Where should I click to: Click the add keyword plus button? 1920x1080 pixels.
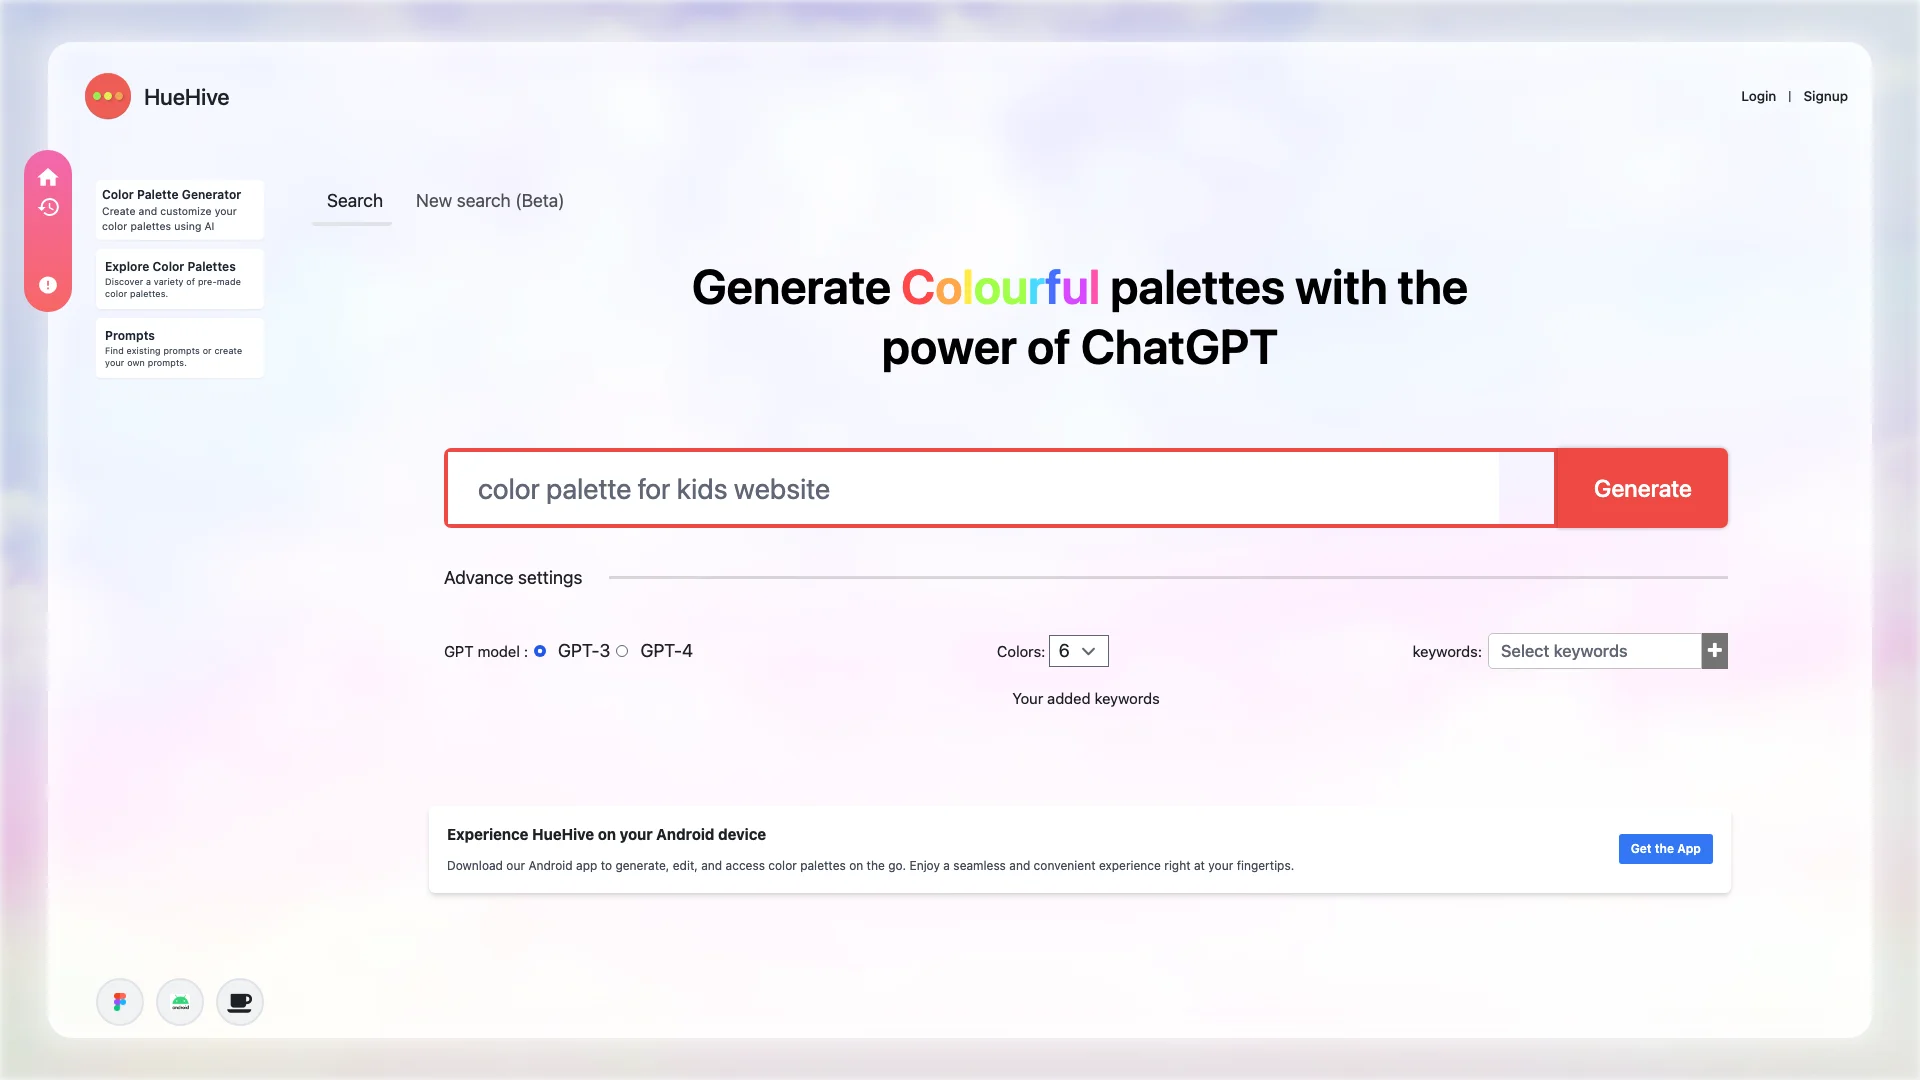[x=1714, y=650]
